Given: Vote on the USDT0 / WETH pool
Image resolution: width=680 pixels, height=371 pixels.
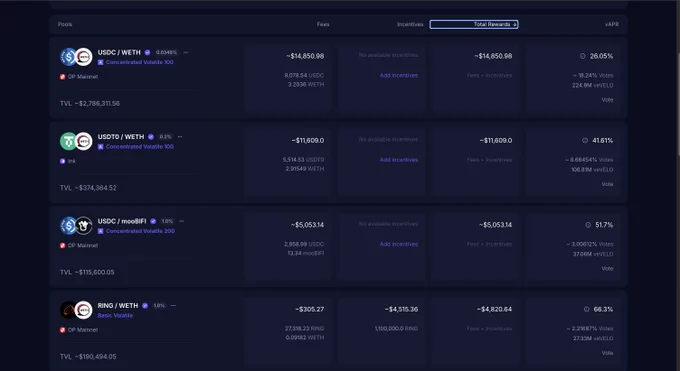Looking at the screenshot, I should tap(607, 184).
